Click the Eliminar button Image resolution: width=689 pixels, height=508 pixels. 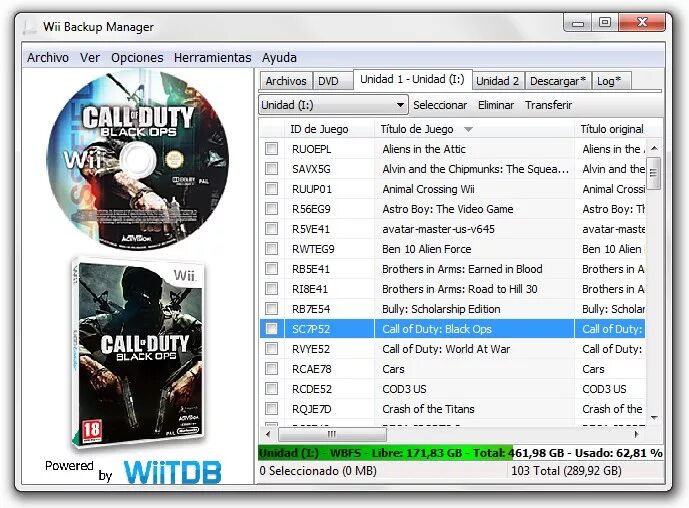tap(496, 105)
